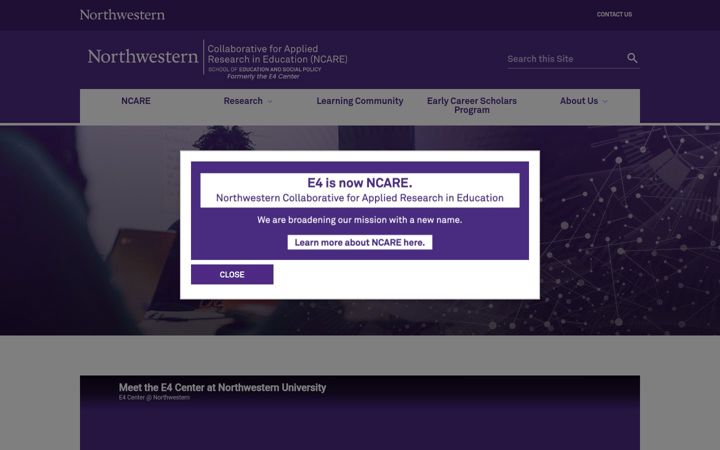Open the NCARE nav item

pyautogui.click(x=136, y=101)
